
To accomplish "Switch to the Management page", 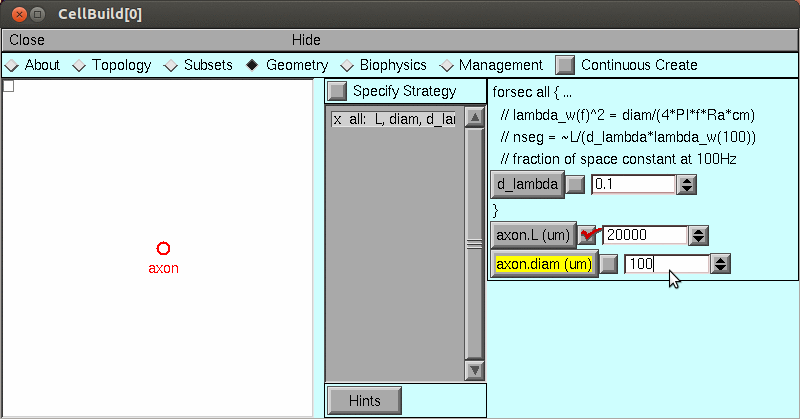I will tap(446, 65).
